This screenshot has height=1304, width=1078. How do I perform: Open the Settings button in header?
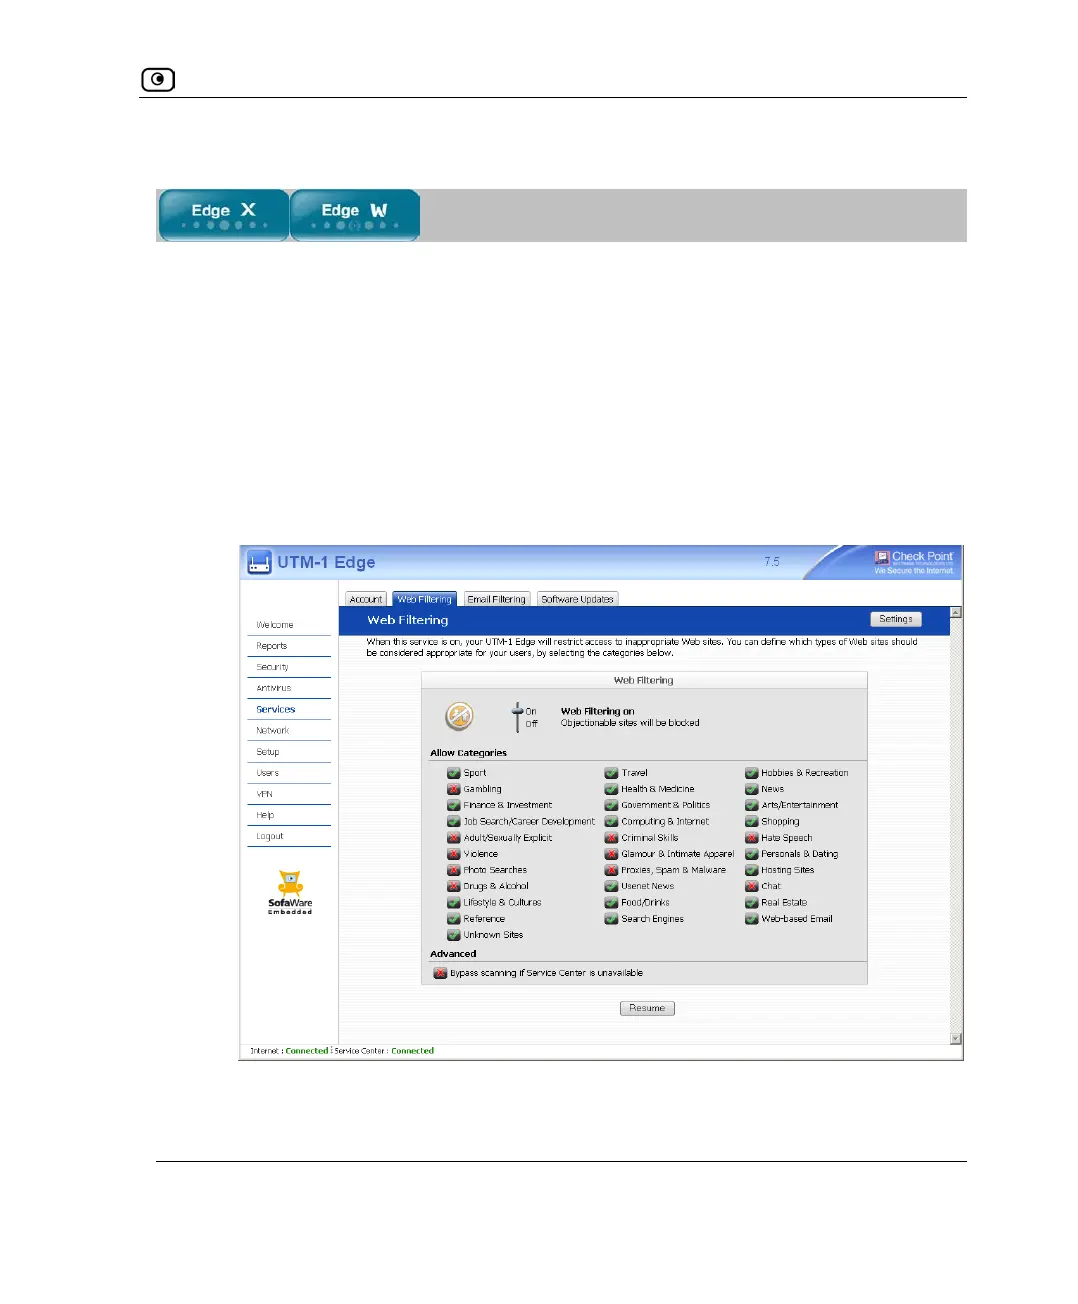tap(896, 619)
